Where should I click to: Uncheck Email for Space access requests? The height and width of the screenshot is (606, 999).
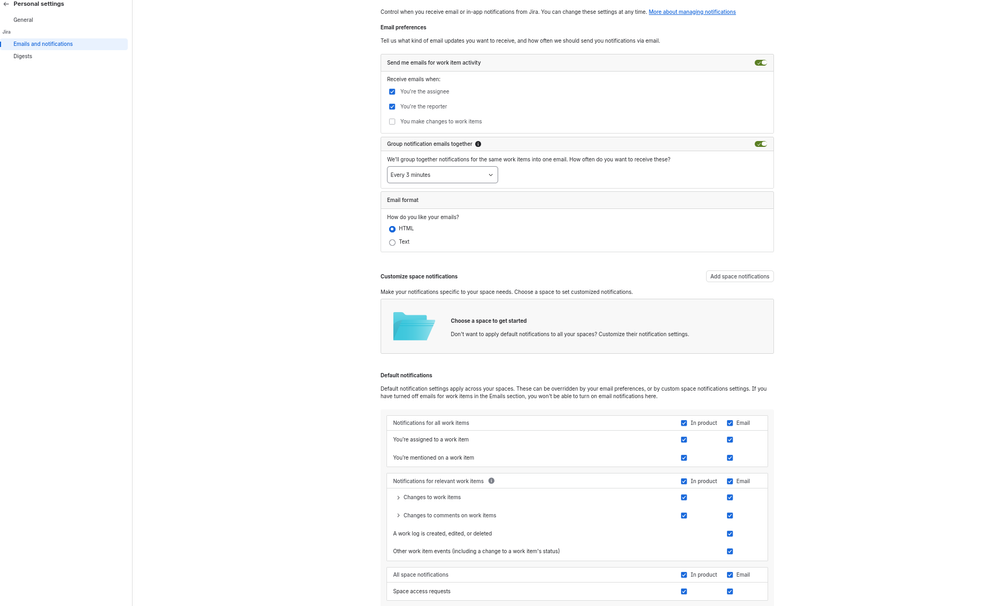coord(729,591)
